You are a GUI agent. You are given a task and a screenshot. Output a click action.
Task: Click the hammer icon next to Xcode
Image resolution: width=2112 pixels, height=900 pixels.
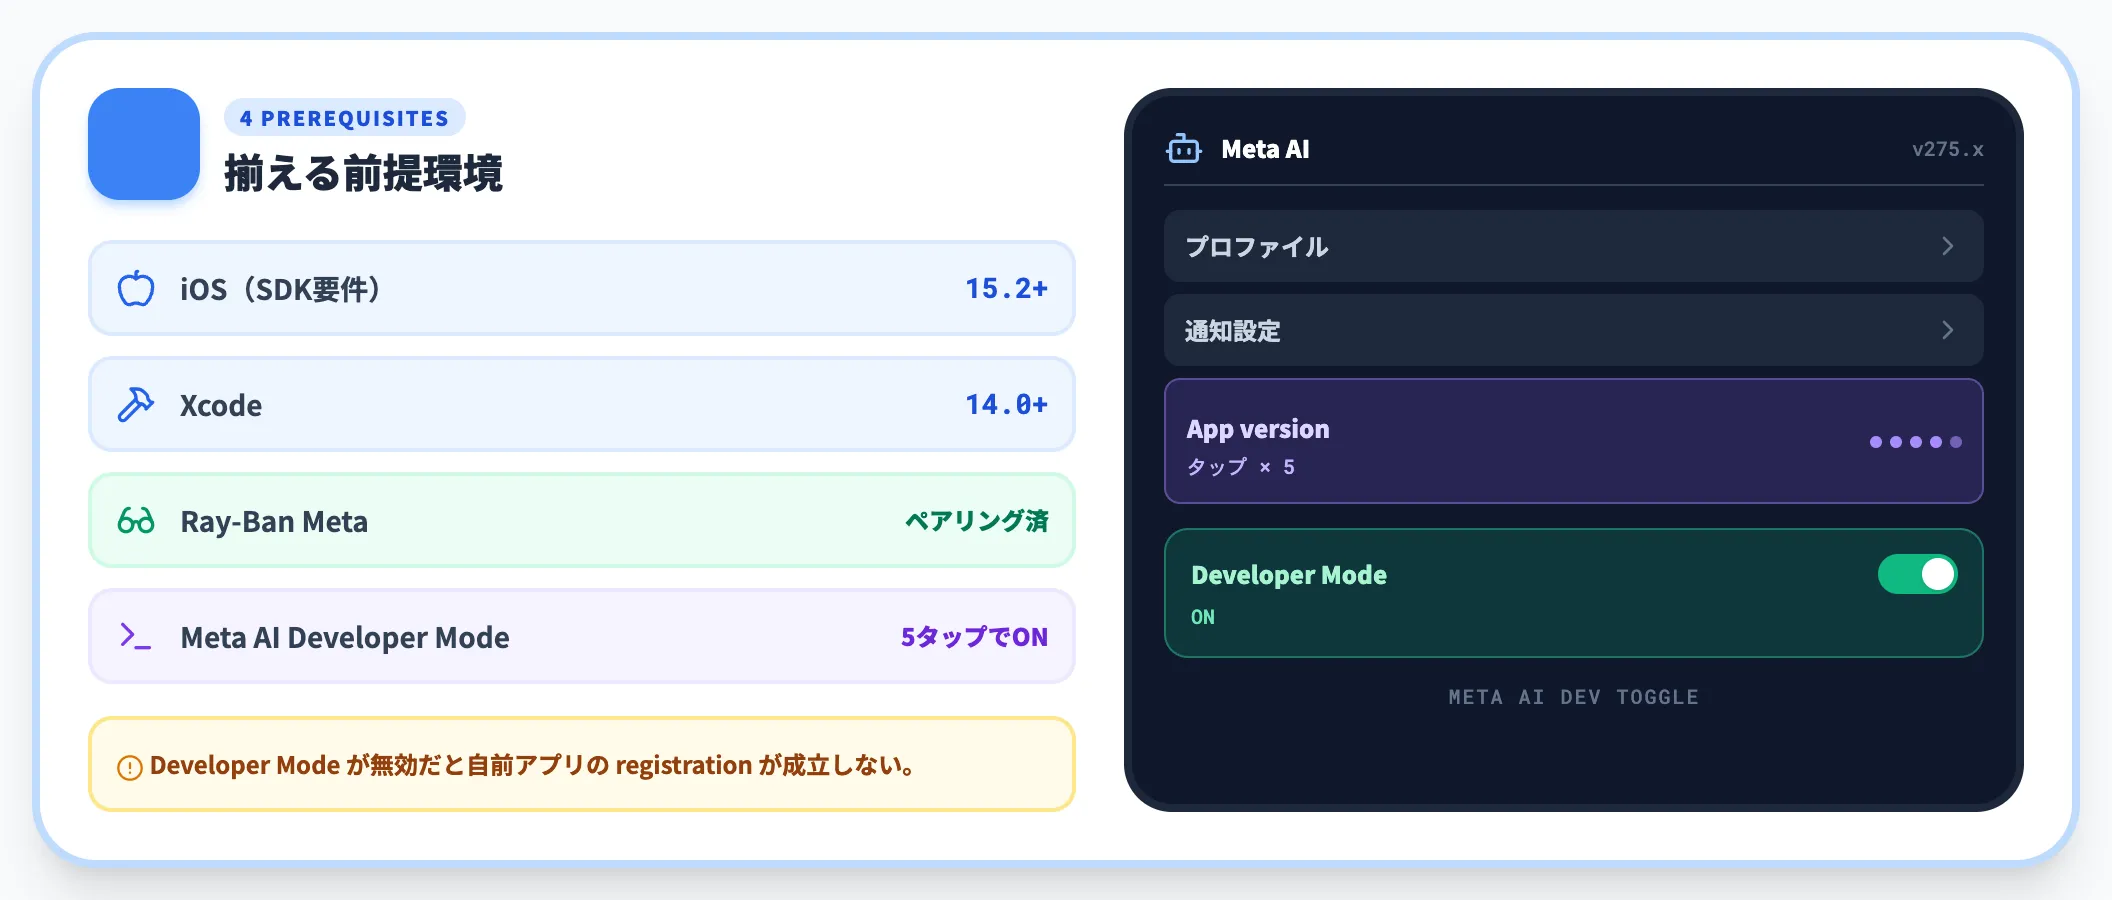(136, 405)
